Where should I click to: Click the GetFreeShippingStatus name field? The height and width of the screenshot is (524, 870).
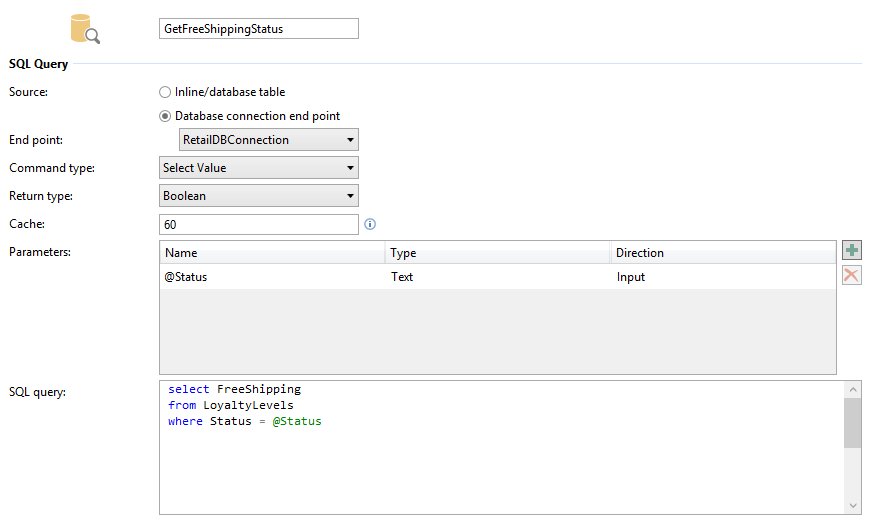(258, 29)
